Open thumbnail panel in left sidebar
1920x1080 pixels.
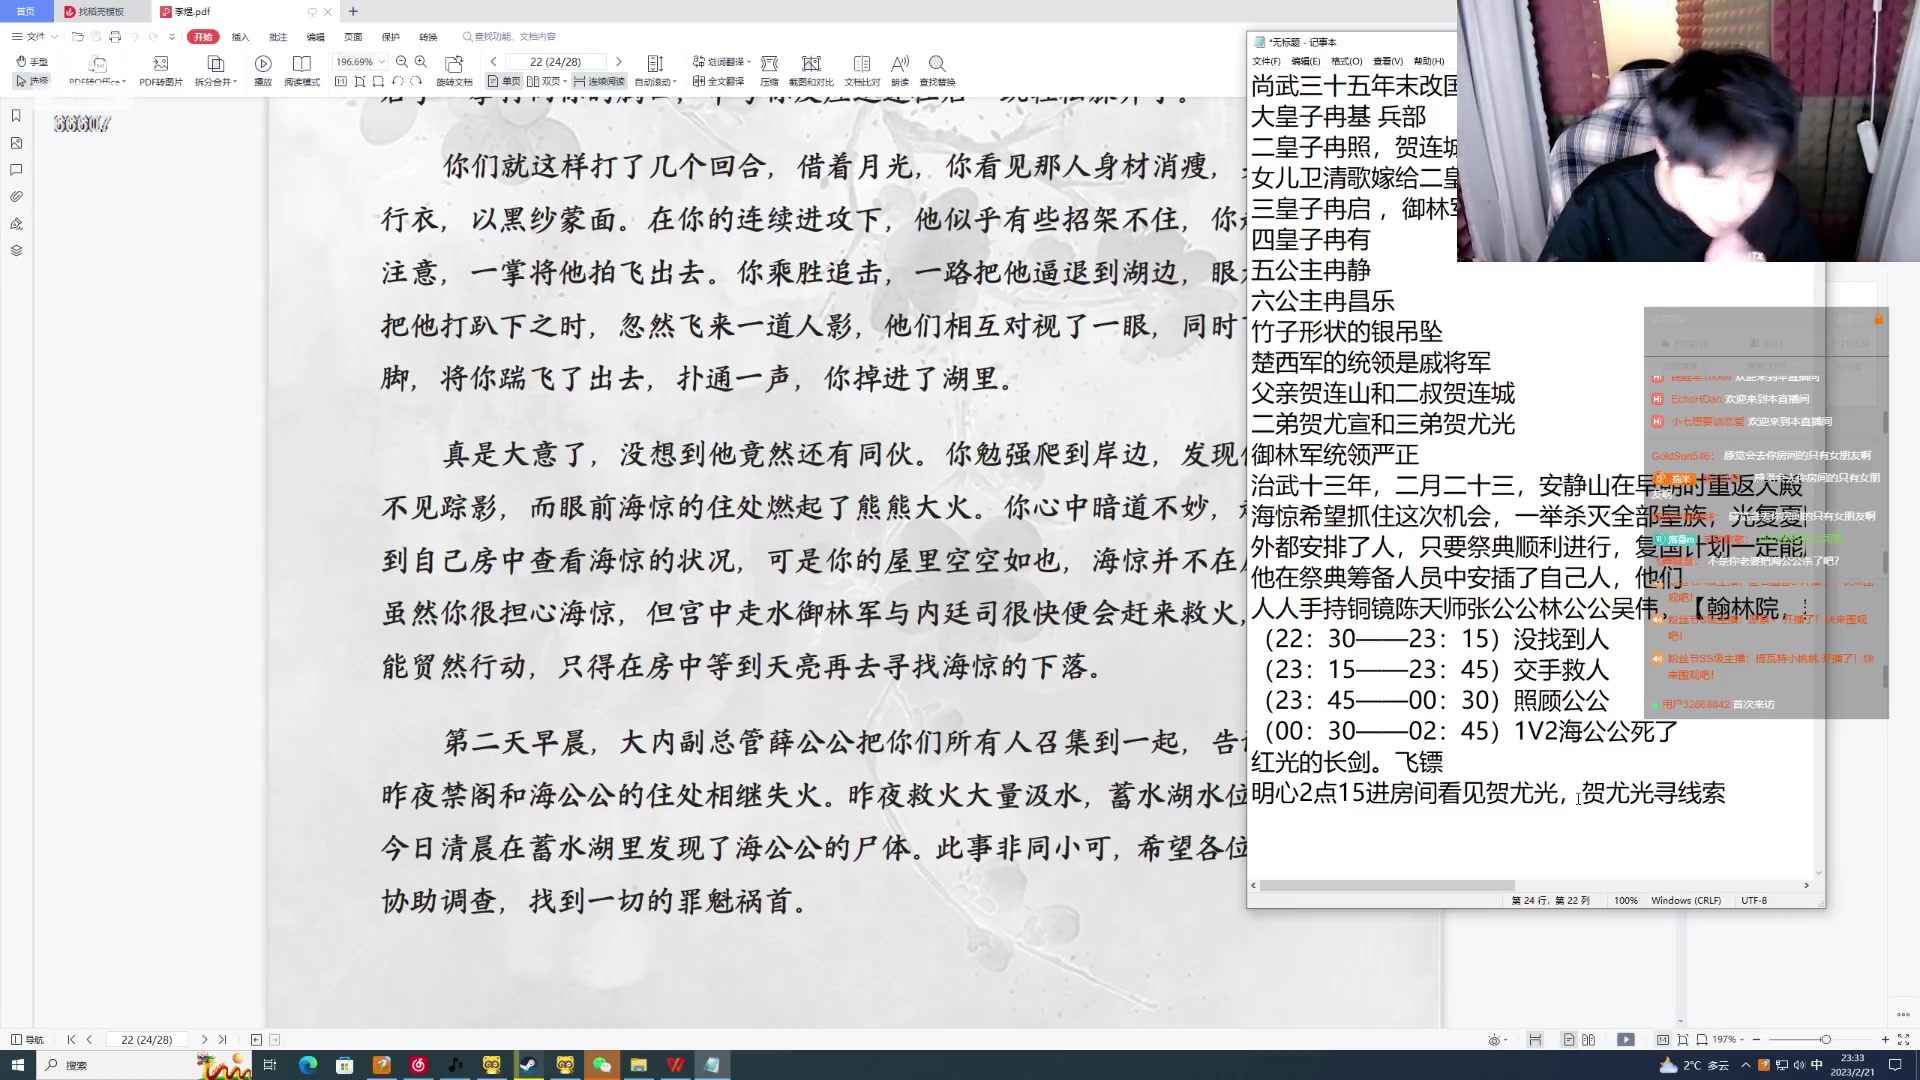[x=16, y=143]
